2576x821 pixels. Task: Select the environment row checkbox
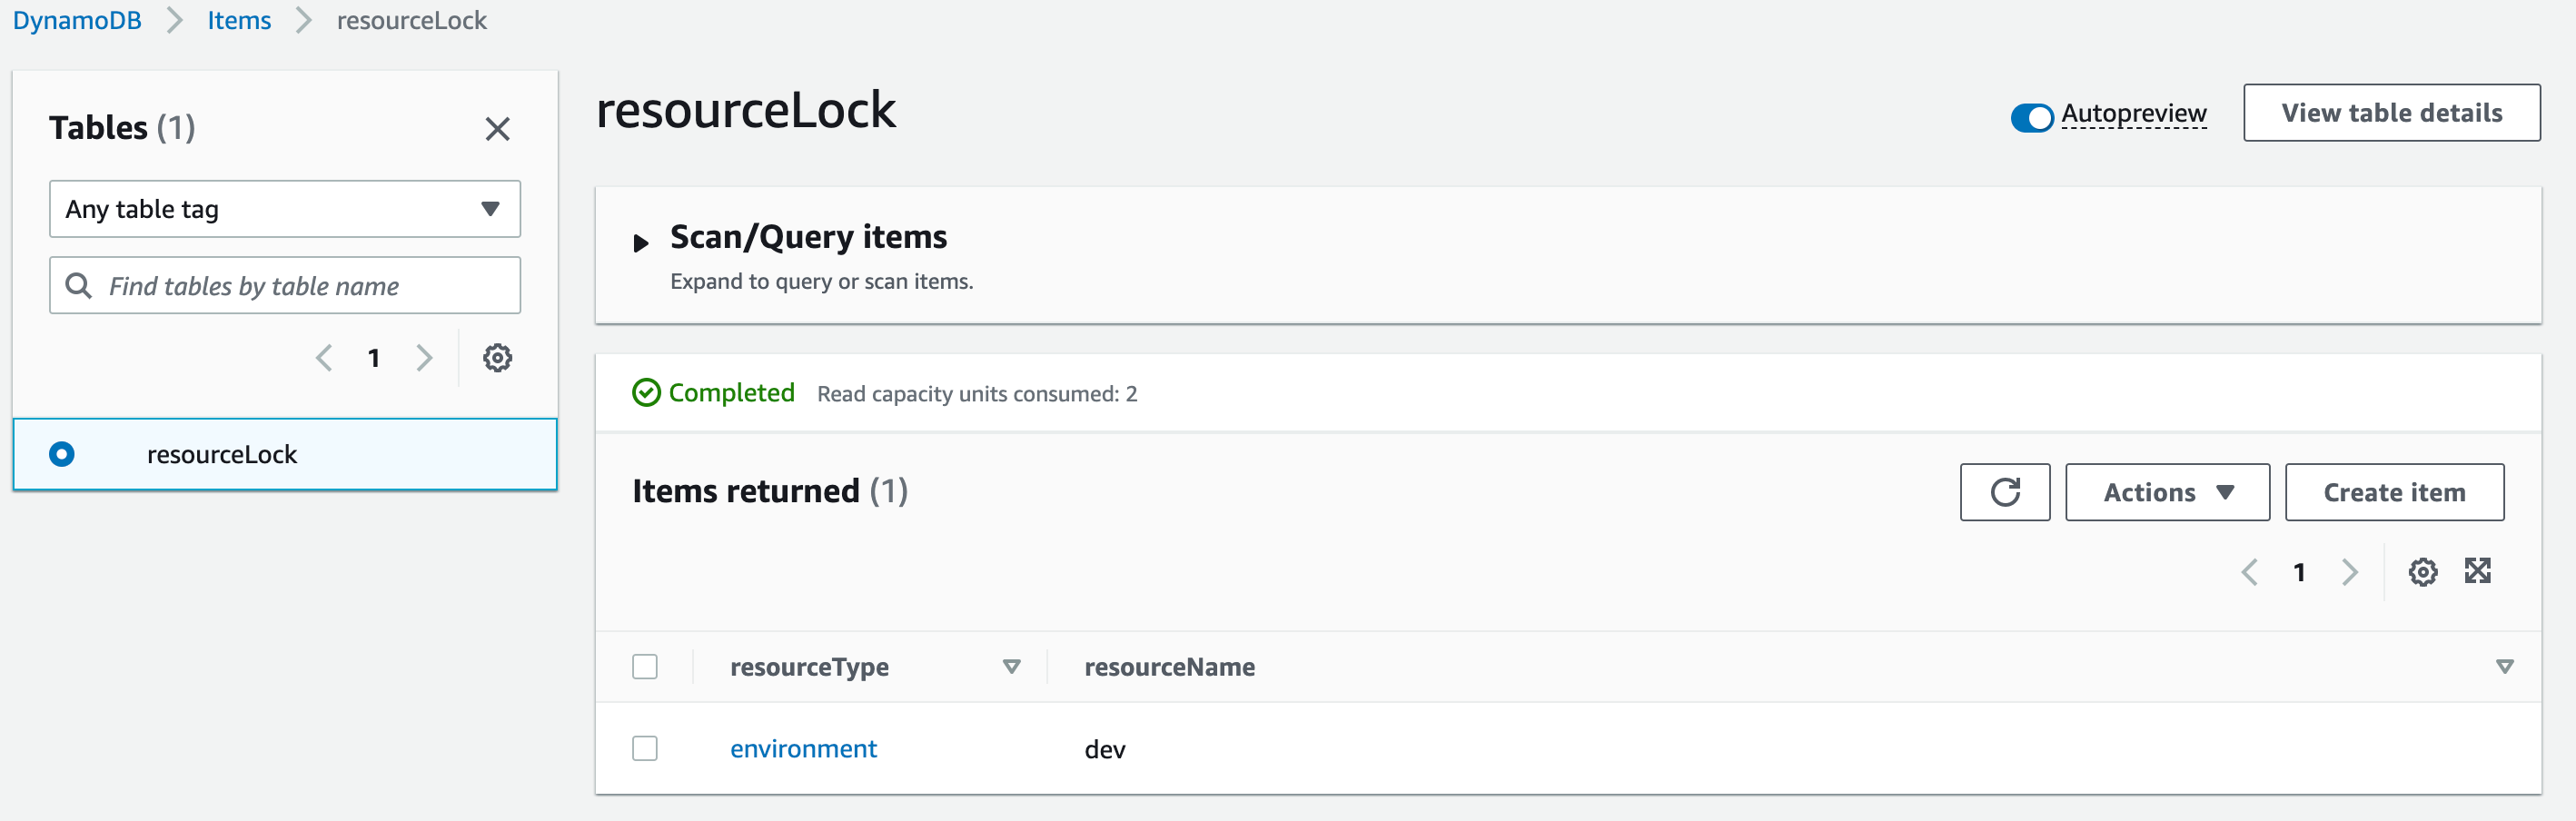[x=645, y=748]
